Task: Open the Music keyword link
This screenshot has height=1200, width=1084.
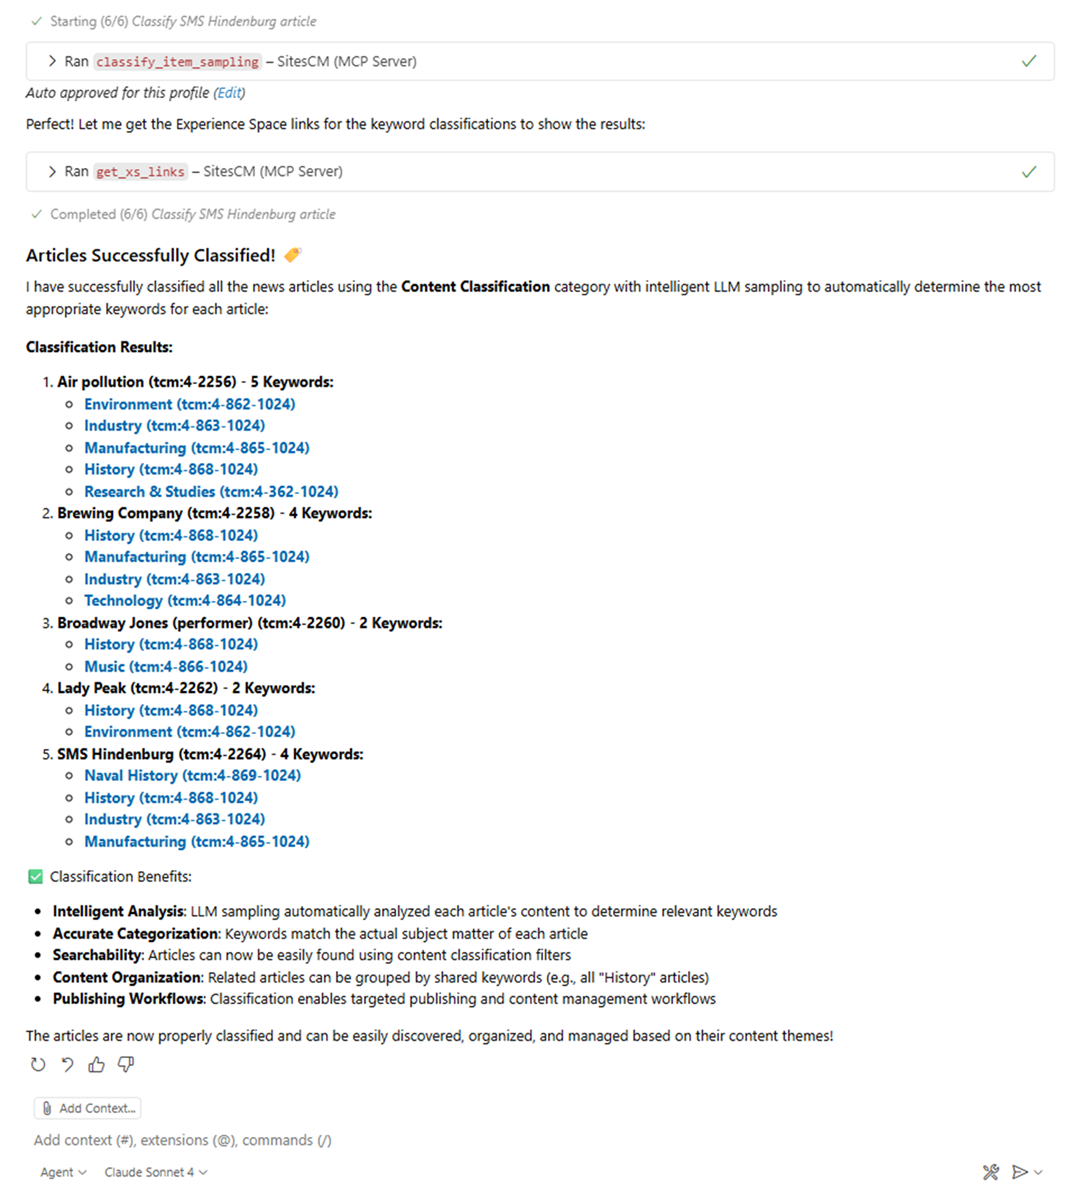Action: [x=165, y=667]
